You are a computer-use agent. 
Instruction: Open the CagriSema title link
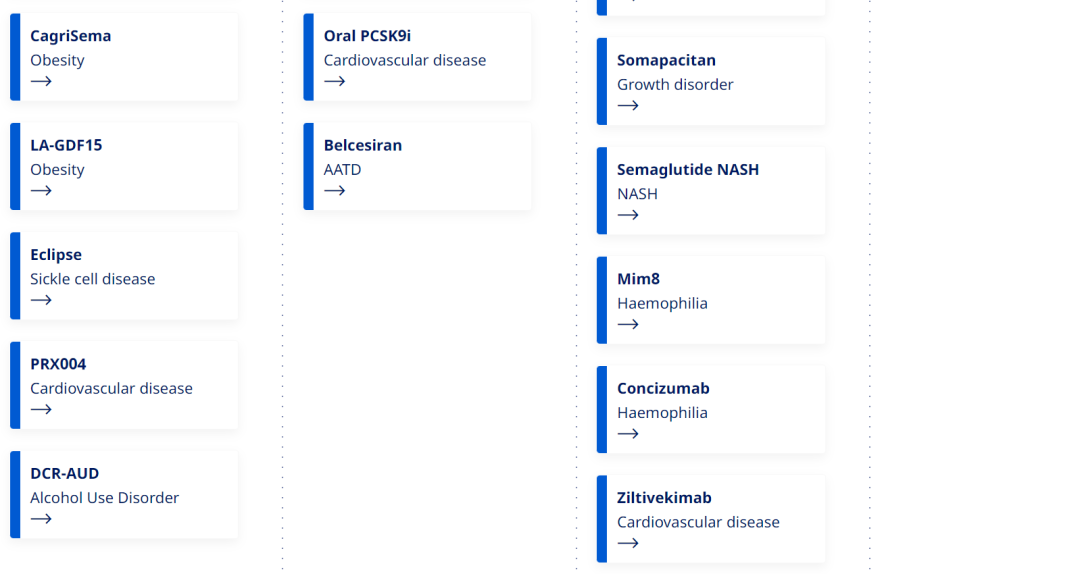tap(70, 36)
